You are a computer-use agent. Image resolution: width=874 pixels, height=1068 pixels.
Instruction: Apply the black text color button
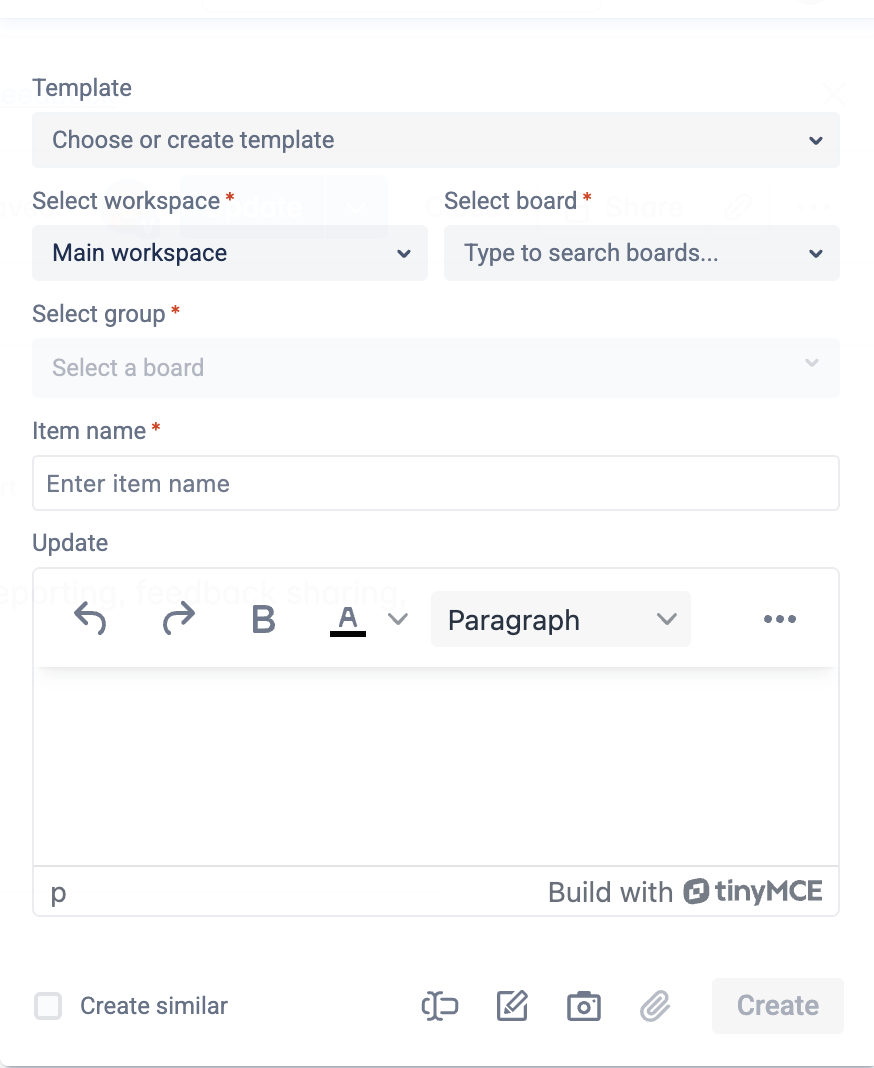[347, 620]
